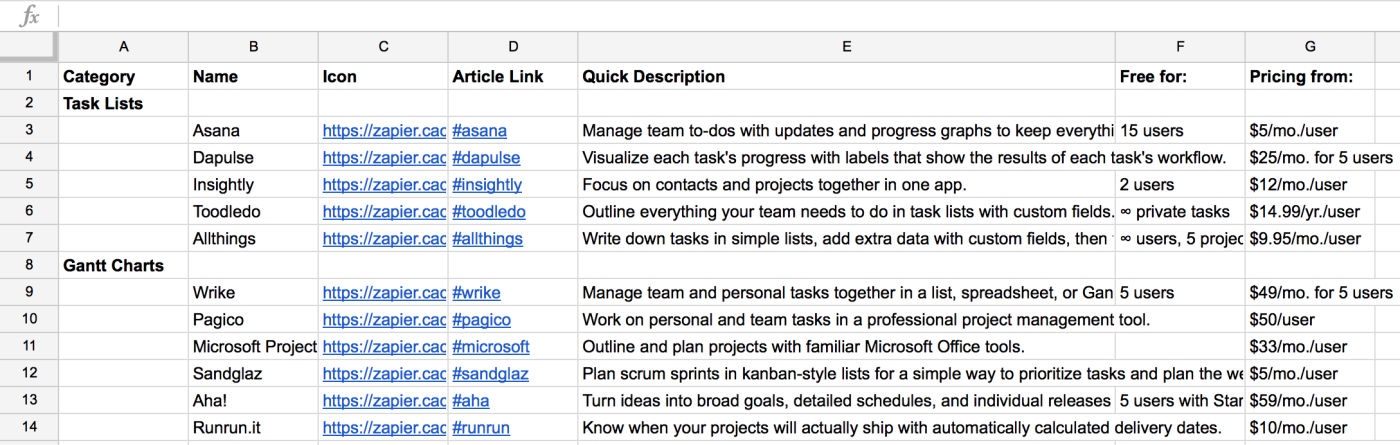Follow the #sandglaz article link
The height and width of the screenshot is (445, 1400).
point(490,373)
